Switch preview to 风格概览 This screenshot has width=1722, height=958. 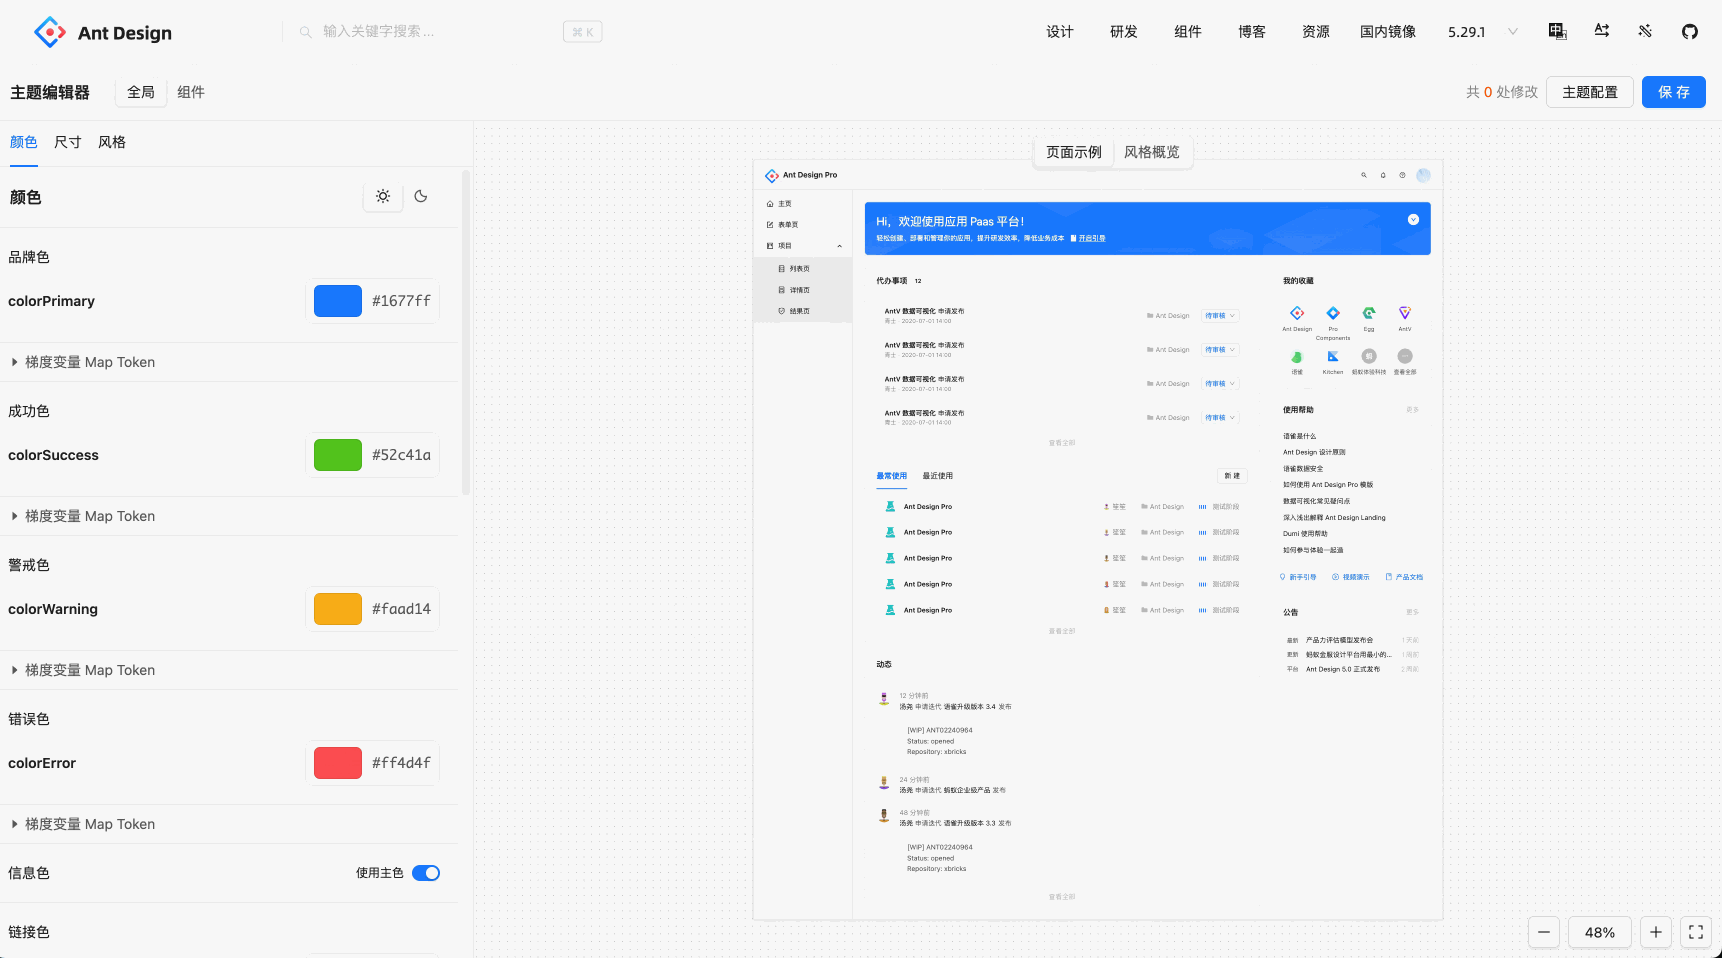point(1152,152)
